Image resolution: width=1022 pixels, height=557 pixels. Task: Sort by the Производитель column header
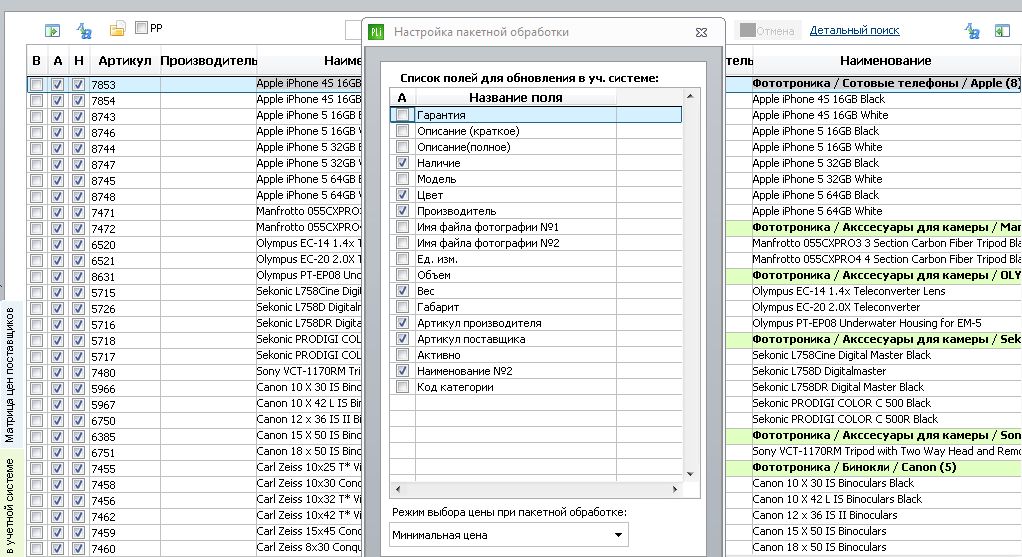pos(209,61)
